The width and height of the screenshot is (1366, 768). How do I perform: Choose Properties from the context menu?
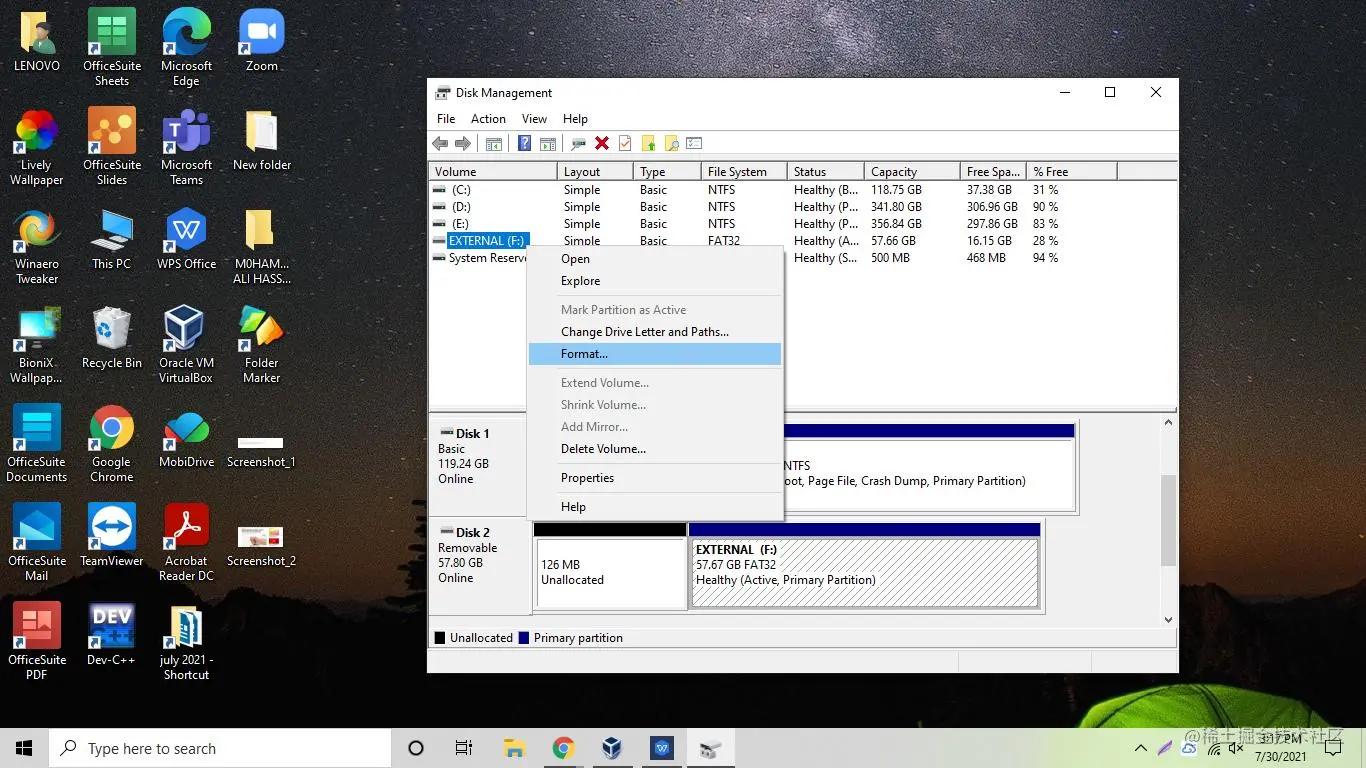(655, 478)
